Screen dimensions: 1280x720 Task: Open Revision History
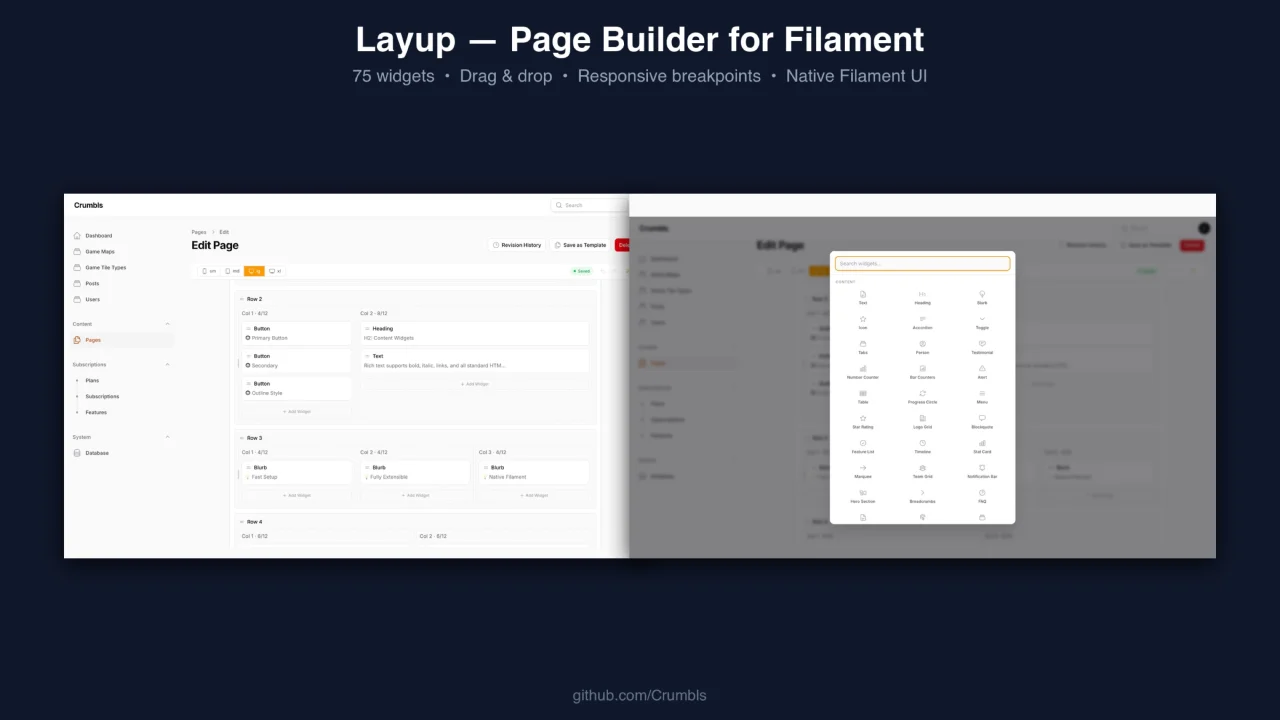pyautogui.click(x=517, y=245)
